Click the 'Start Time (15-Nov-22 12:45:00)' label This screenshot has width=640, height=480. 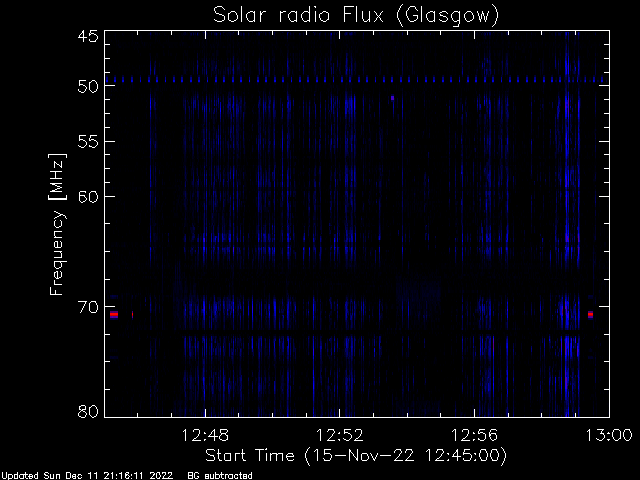(356, 456)
